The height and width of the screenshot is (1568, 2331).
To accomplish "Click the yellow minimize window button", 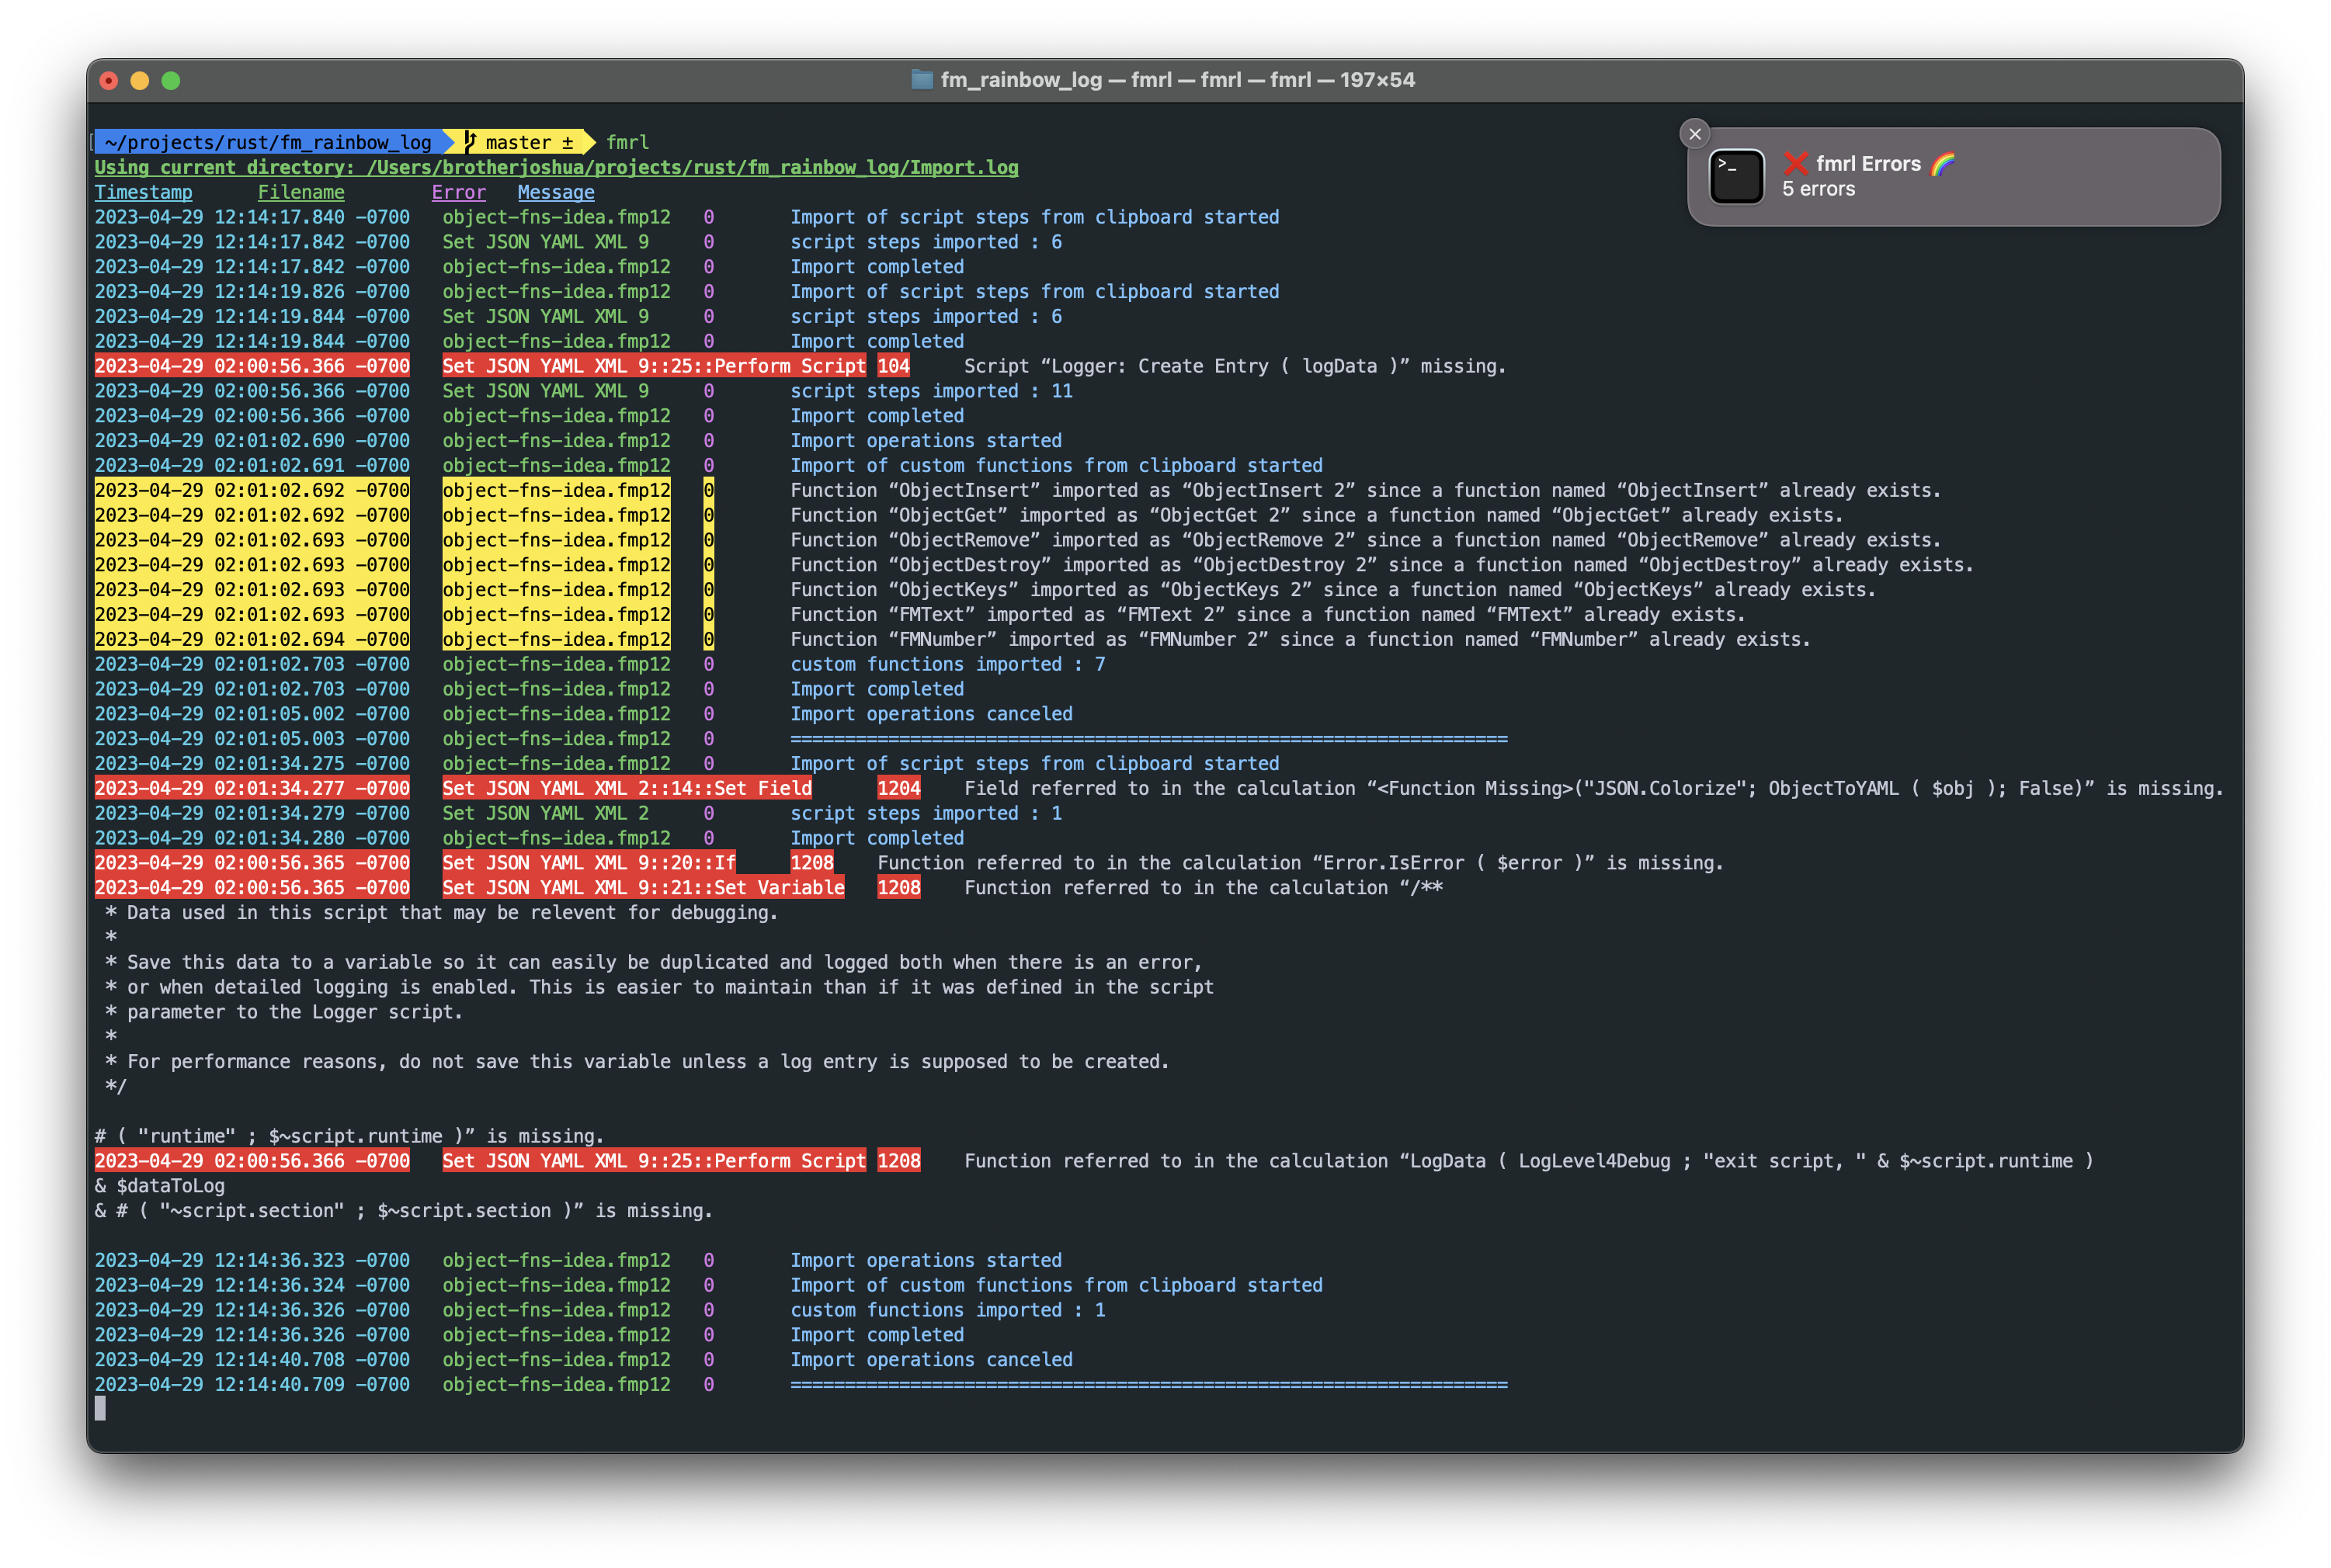I will coord(140,81).
